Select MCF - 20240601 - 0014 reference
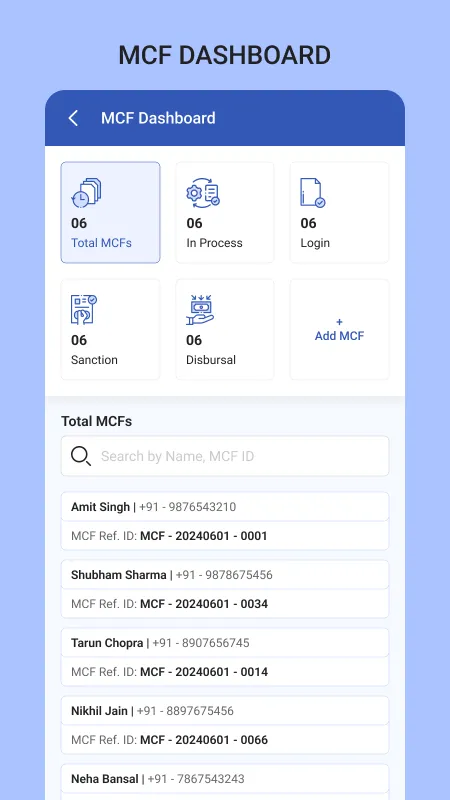Image resolution: width=450 pixels, height=800 pixels. [x=204, y=672]
